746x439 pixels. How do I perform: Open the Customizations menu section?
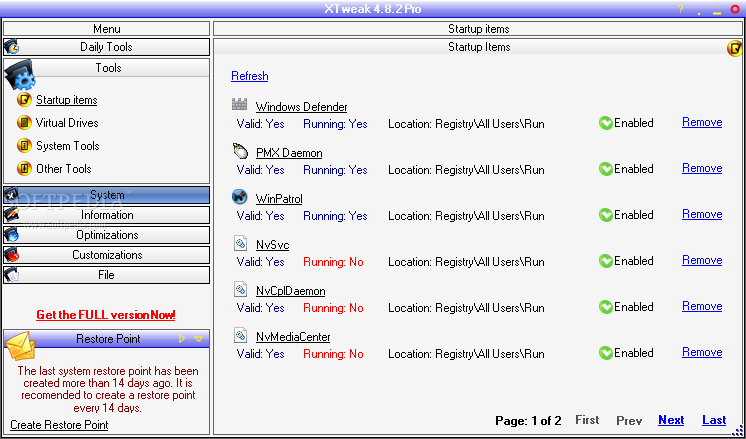coord(106,255)
